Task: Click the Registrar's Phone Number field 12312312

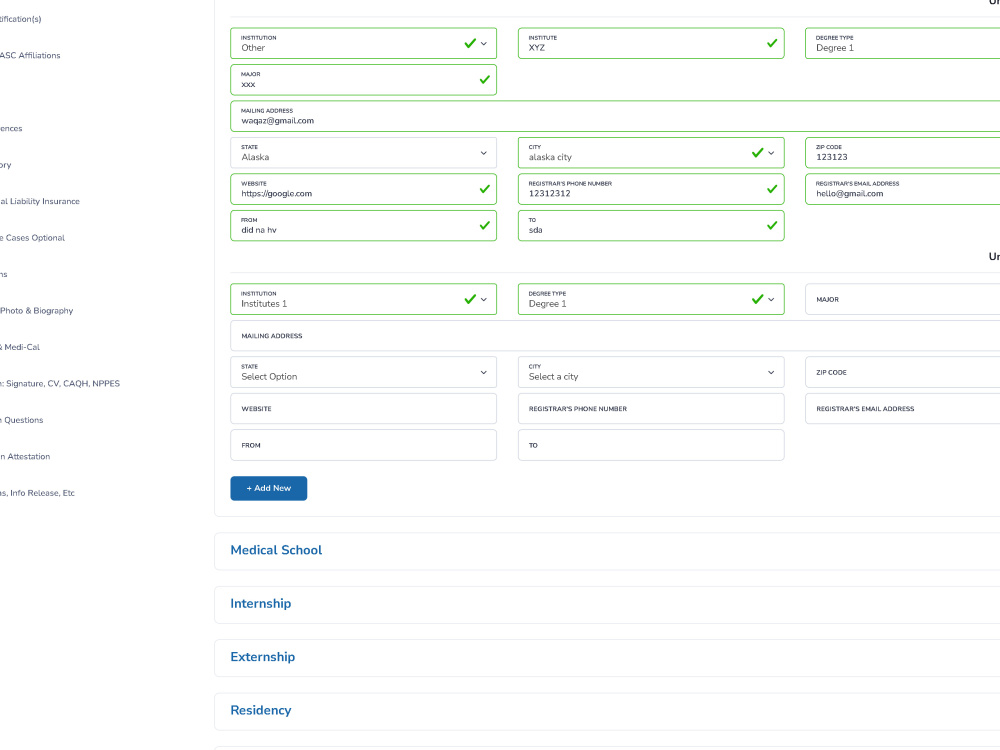Action: tap(651, 189)
